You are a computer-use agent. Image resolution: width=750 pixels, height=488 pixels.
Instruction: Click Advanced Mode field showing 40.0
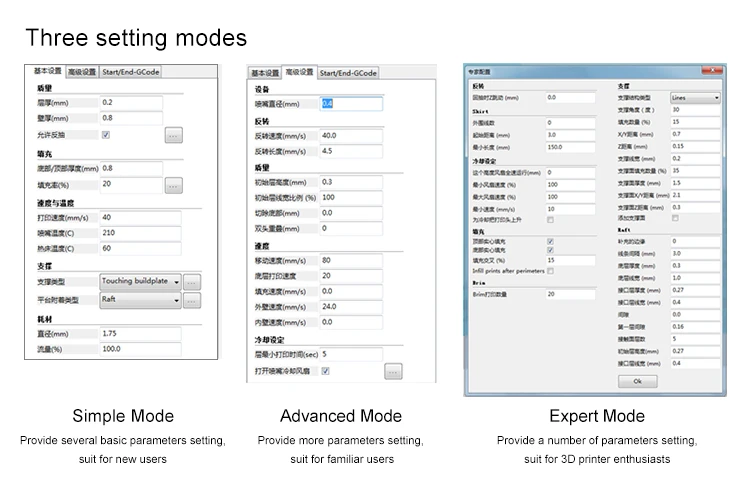(351, 136)
